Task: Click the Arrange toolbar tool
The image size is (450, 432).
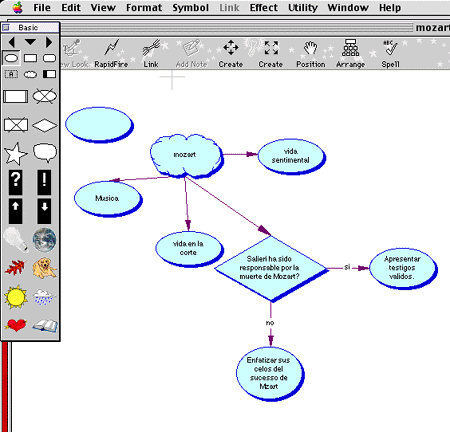Action: 350,53
